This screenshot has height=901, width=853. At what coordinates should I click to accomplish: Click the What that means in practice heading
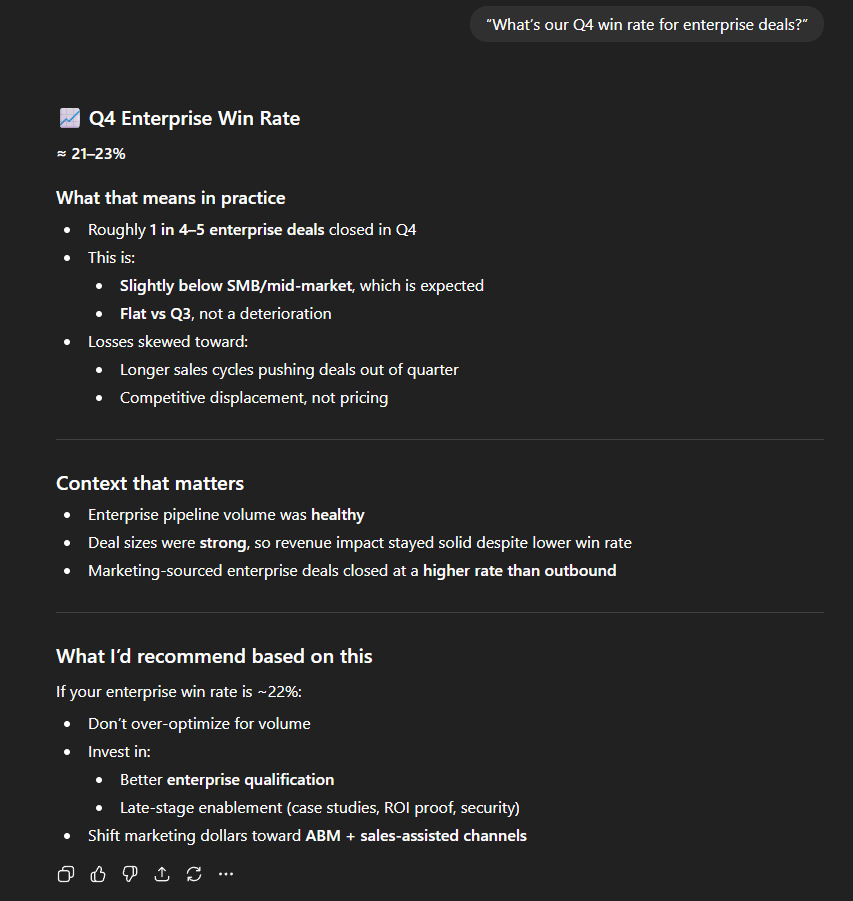tap(171, 197)
